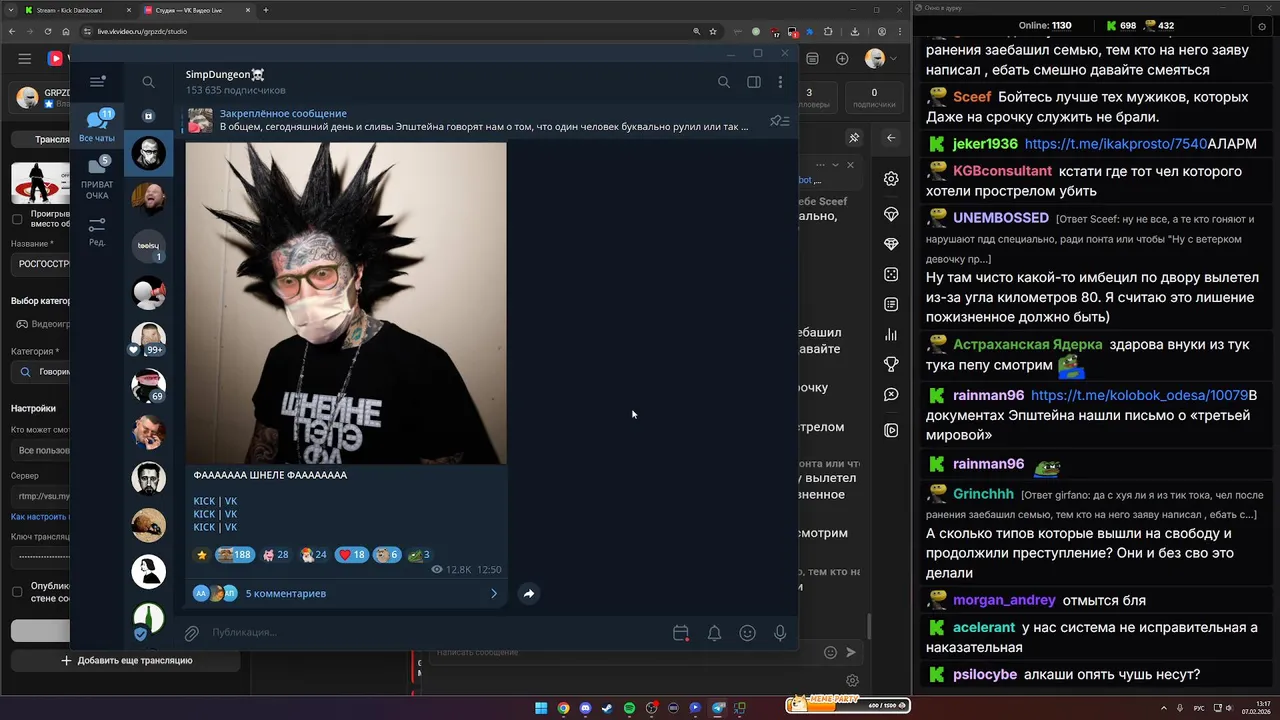This screenshot has height=720, width=1280.
Task: Open Telegram chat list search
Action: tap(148, 82)
